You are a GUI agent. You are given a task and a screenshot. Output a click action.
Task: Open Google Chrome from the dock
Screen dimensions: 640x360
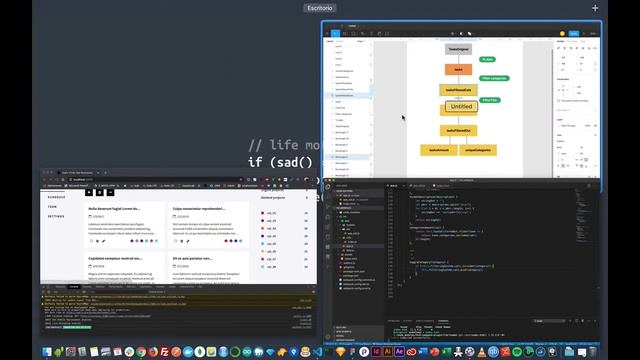coord(141,351)
